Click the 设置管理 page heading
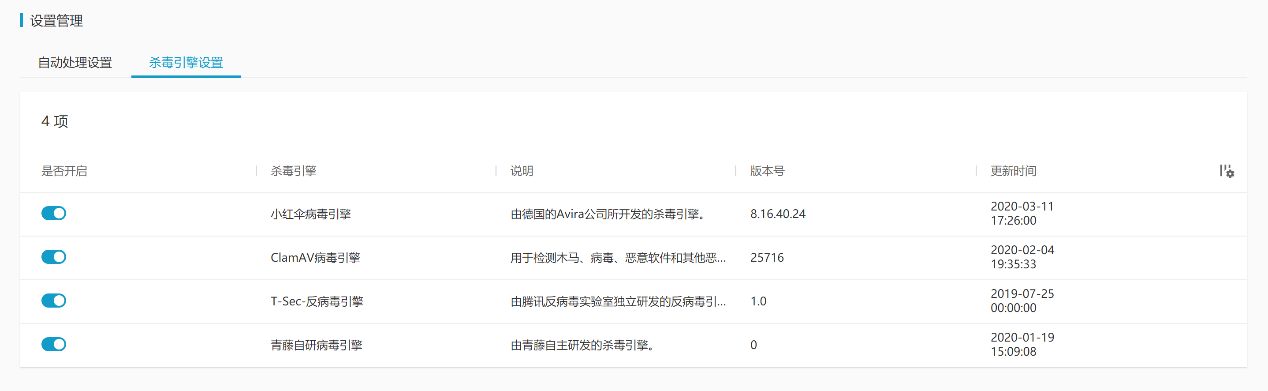 coord(57,20)
